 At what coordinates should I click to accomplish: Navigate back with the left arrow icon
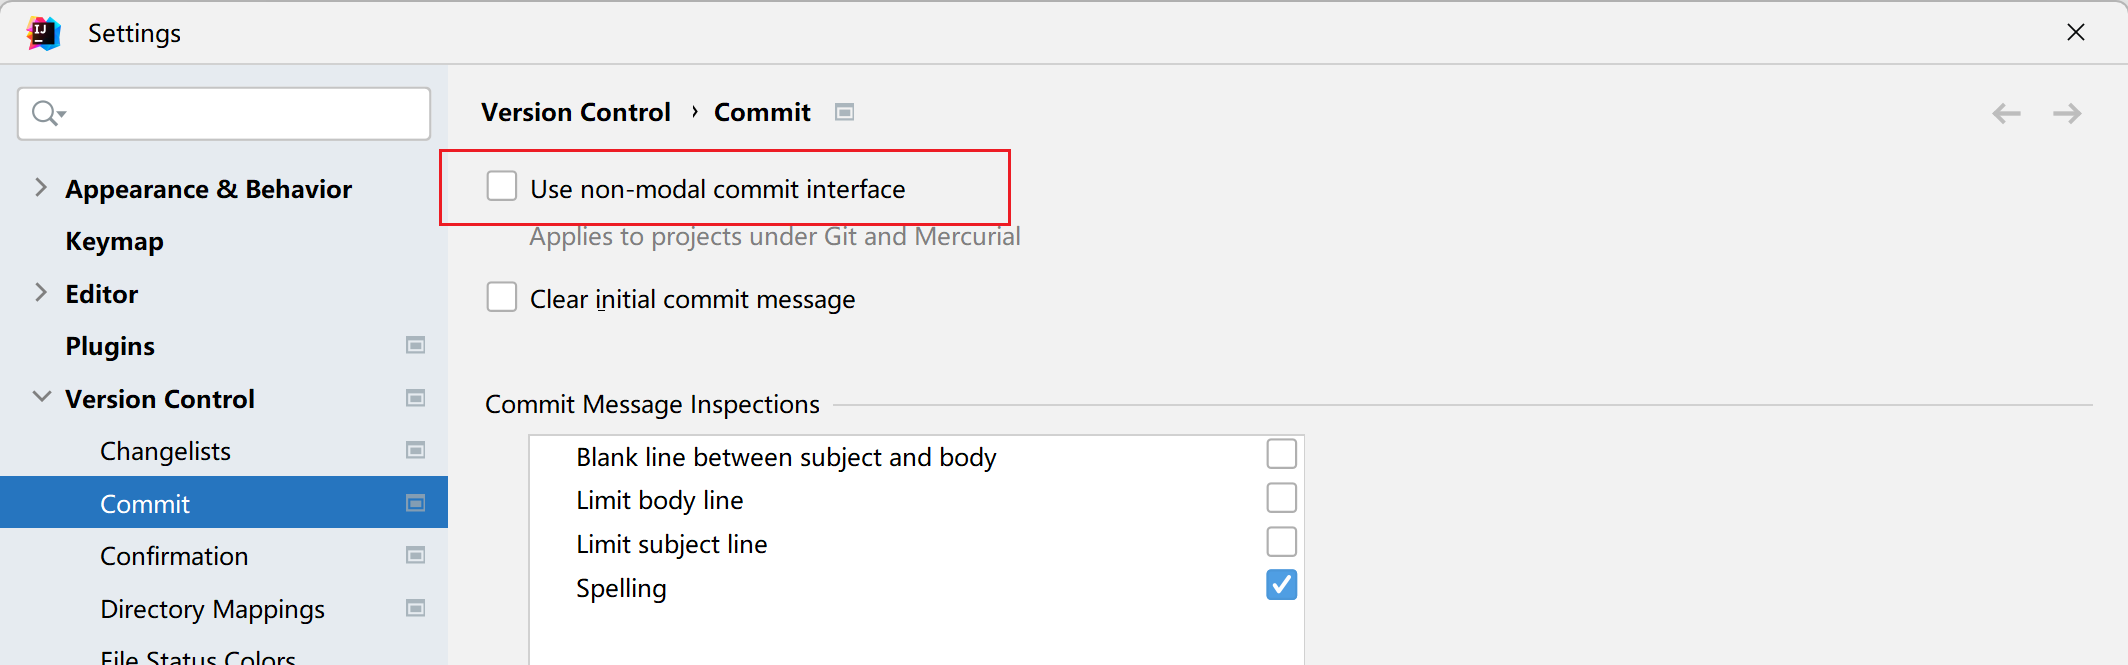pos(2006,113)
